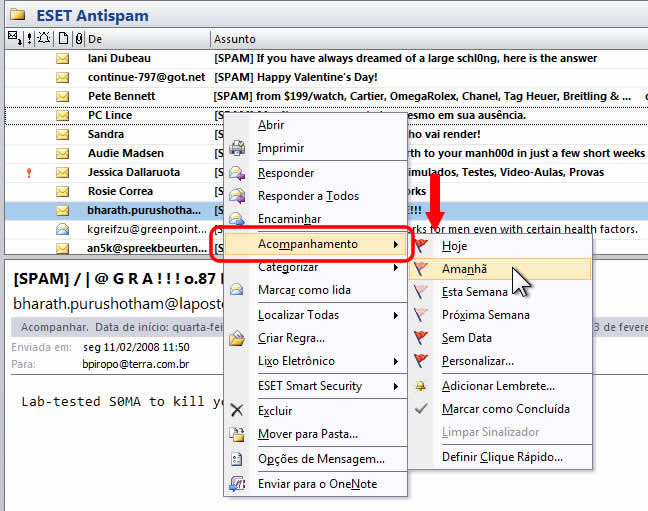Click the bell icon beside Adicionar Lembrete
648x511 pixels.
pyautogui.click(x=421, y=386)
